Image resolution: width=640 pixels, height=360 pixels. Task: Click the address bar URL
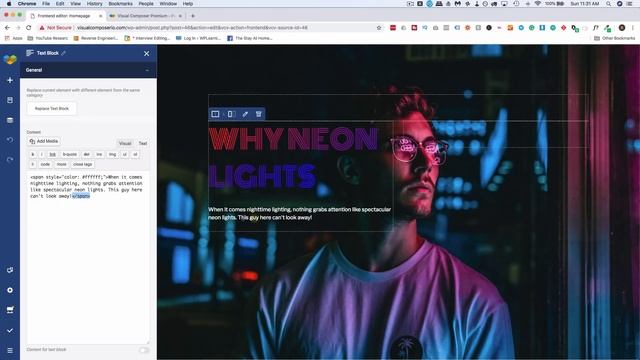[192, 28]
